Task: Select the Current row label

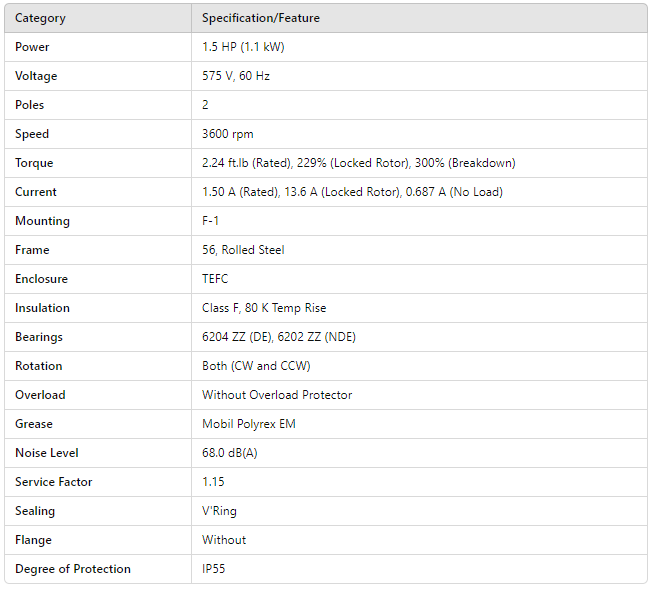Action: click(x=36, y=192)
